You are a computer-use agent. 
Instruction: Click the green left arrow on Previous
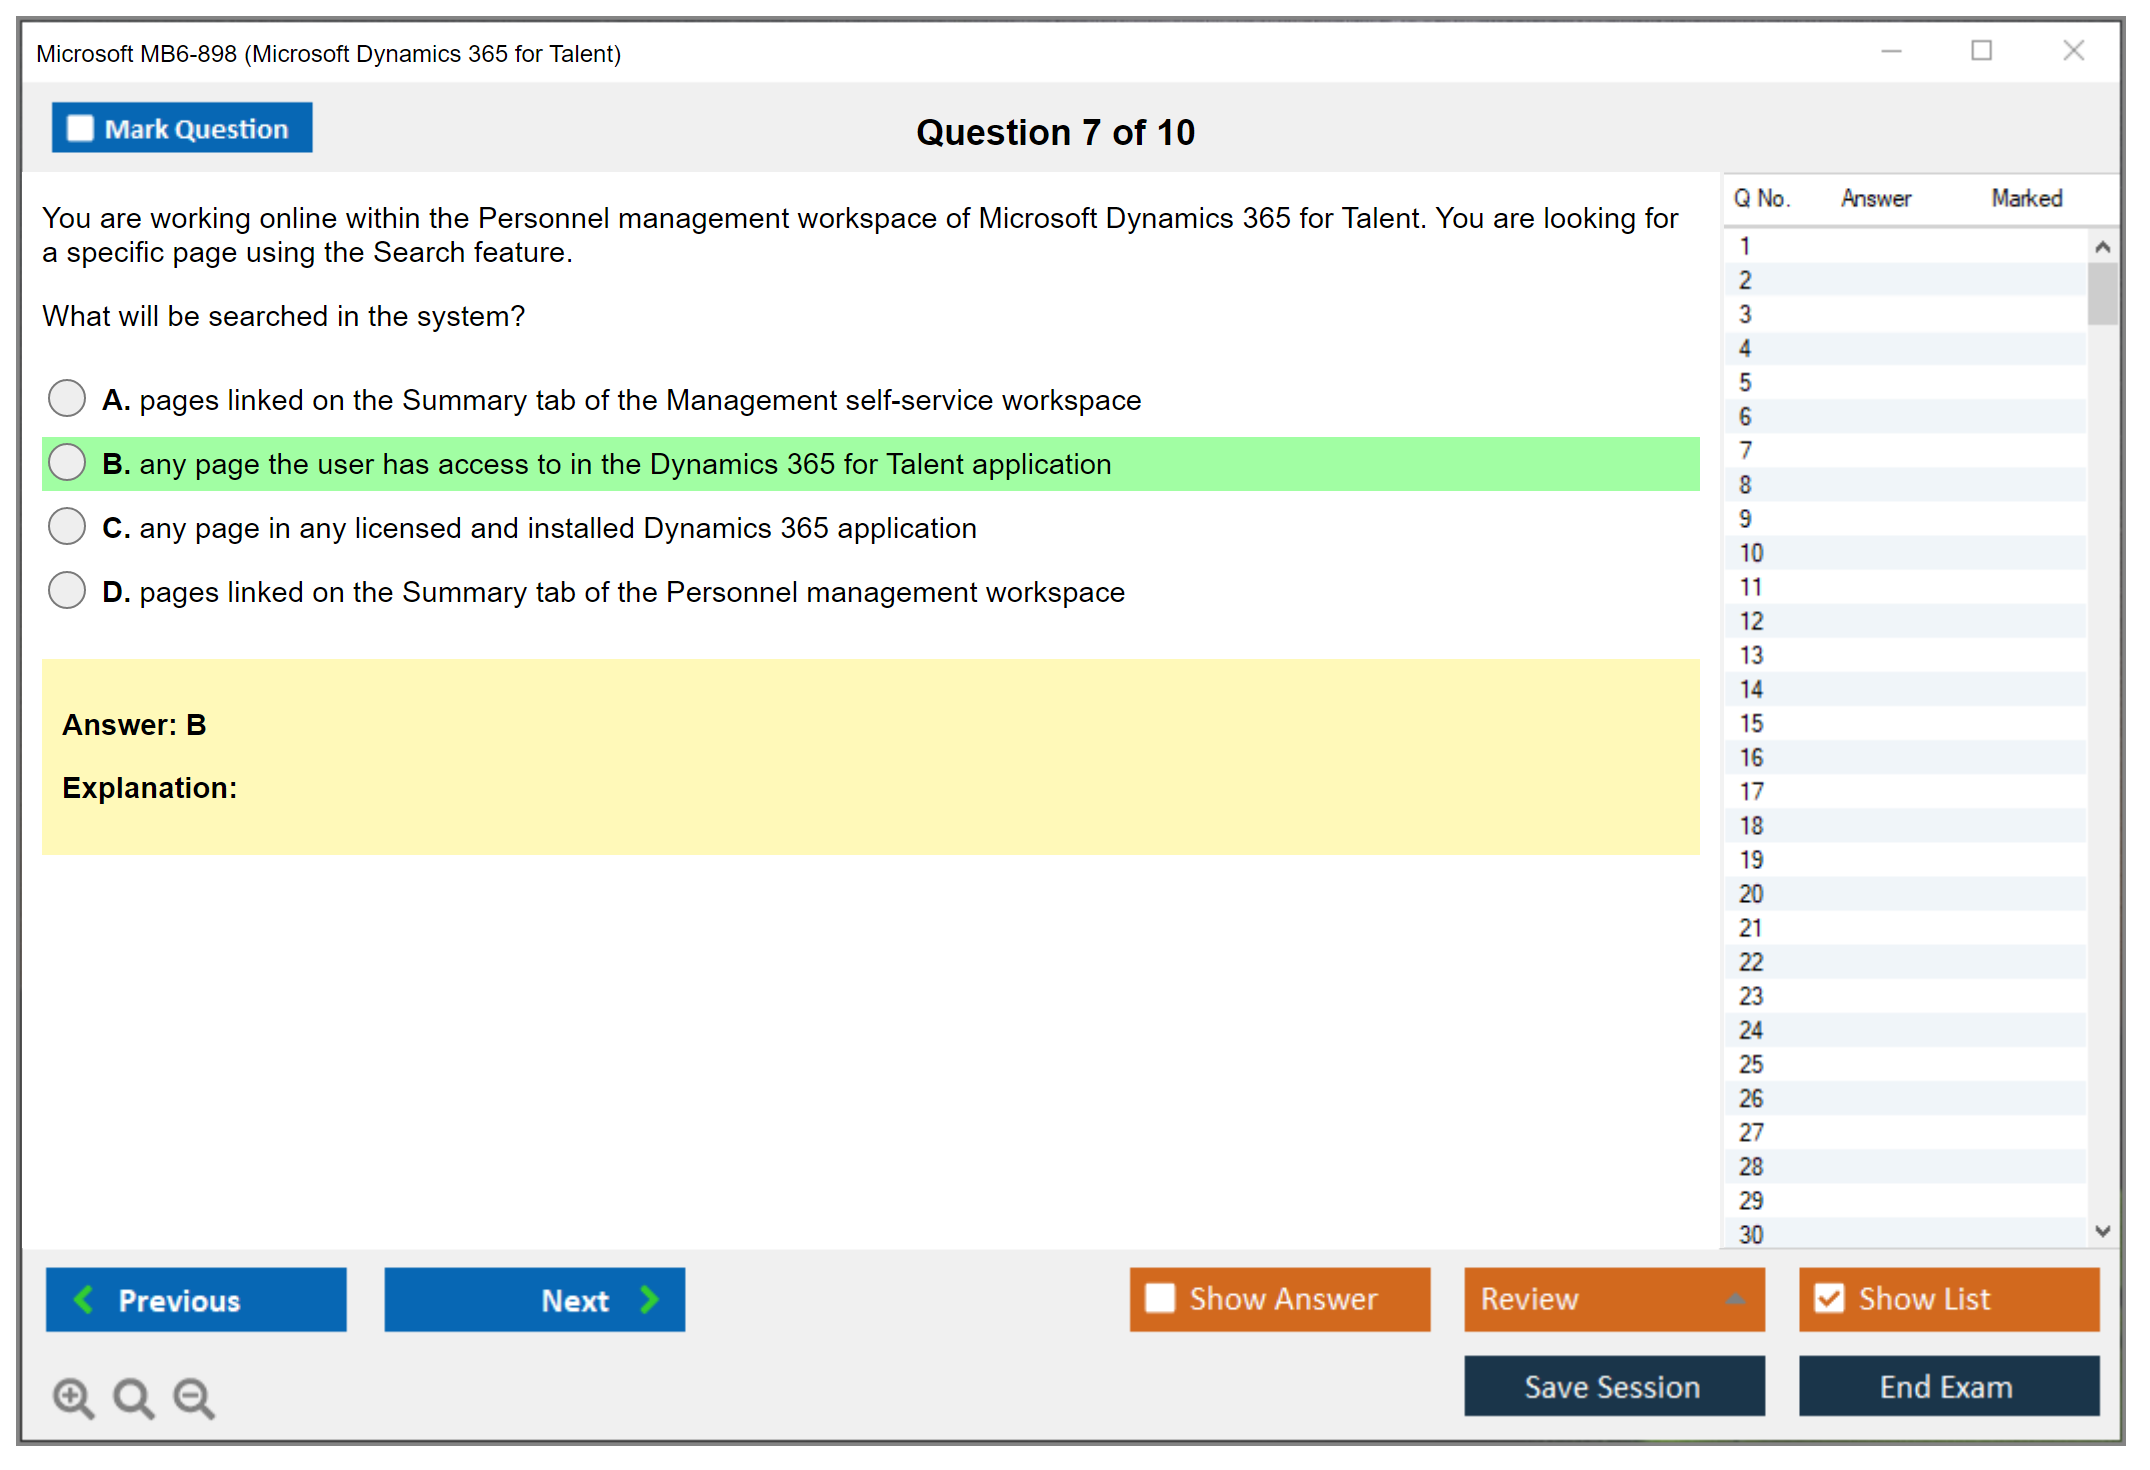click(x=84, y=1299)
